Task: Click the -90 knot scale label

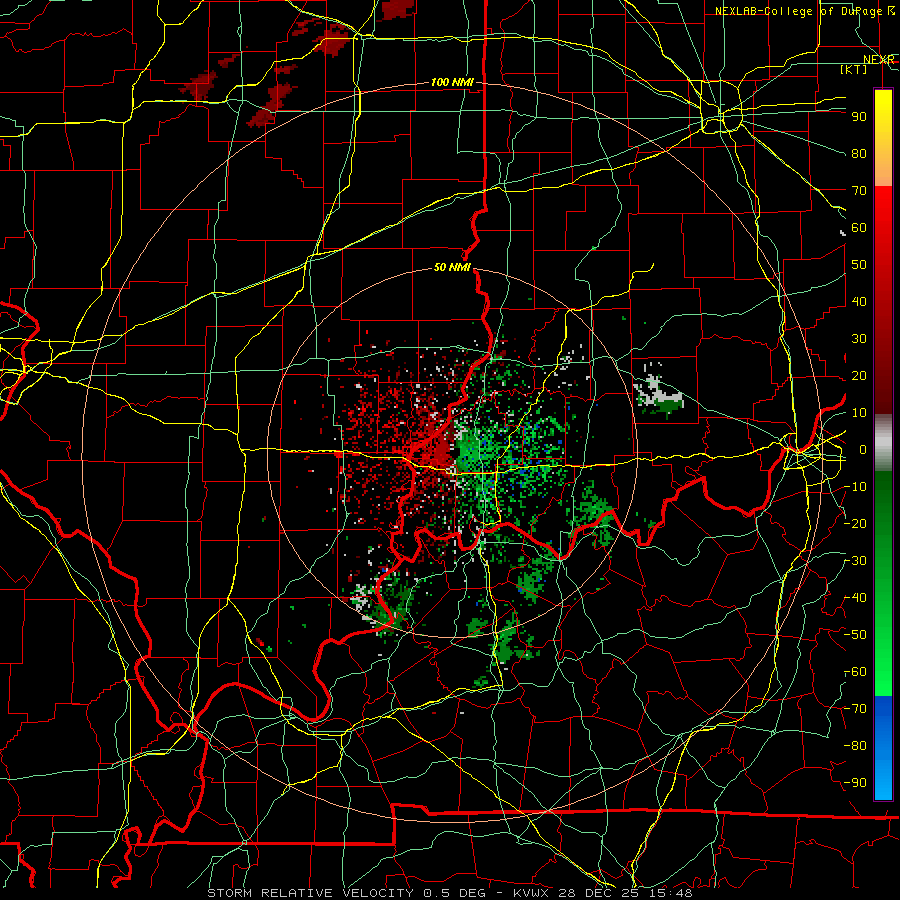Action: click(x=855, y=783)
